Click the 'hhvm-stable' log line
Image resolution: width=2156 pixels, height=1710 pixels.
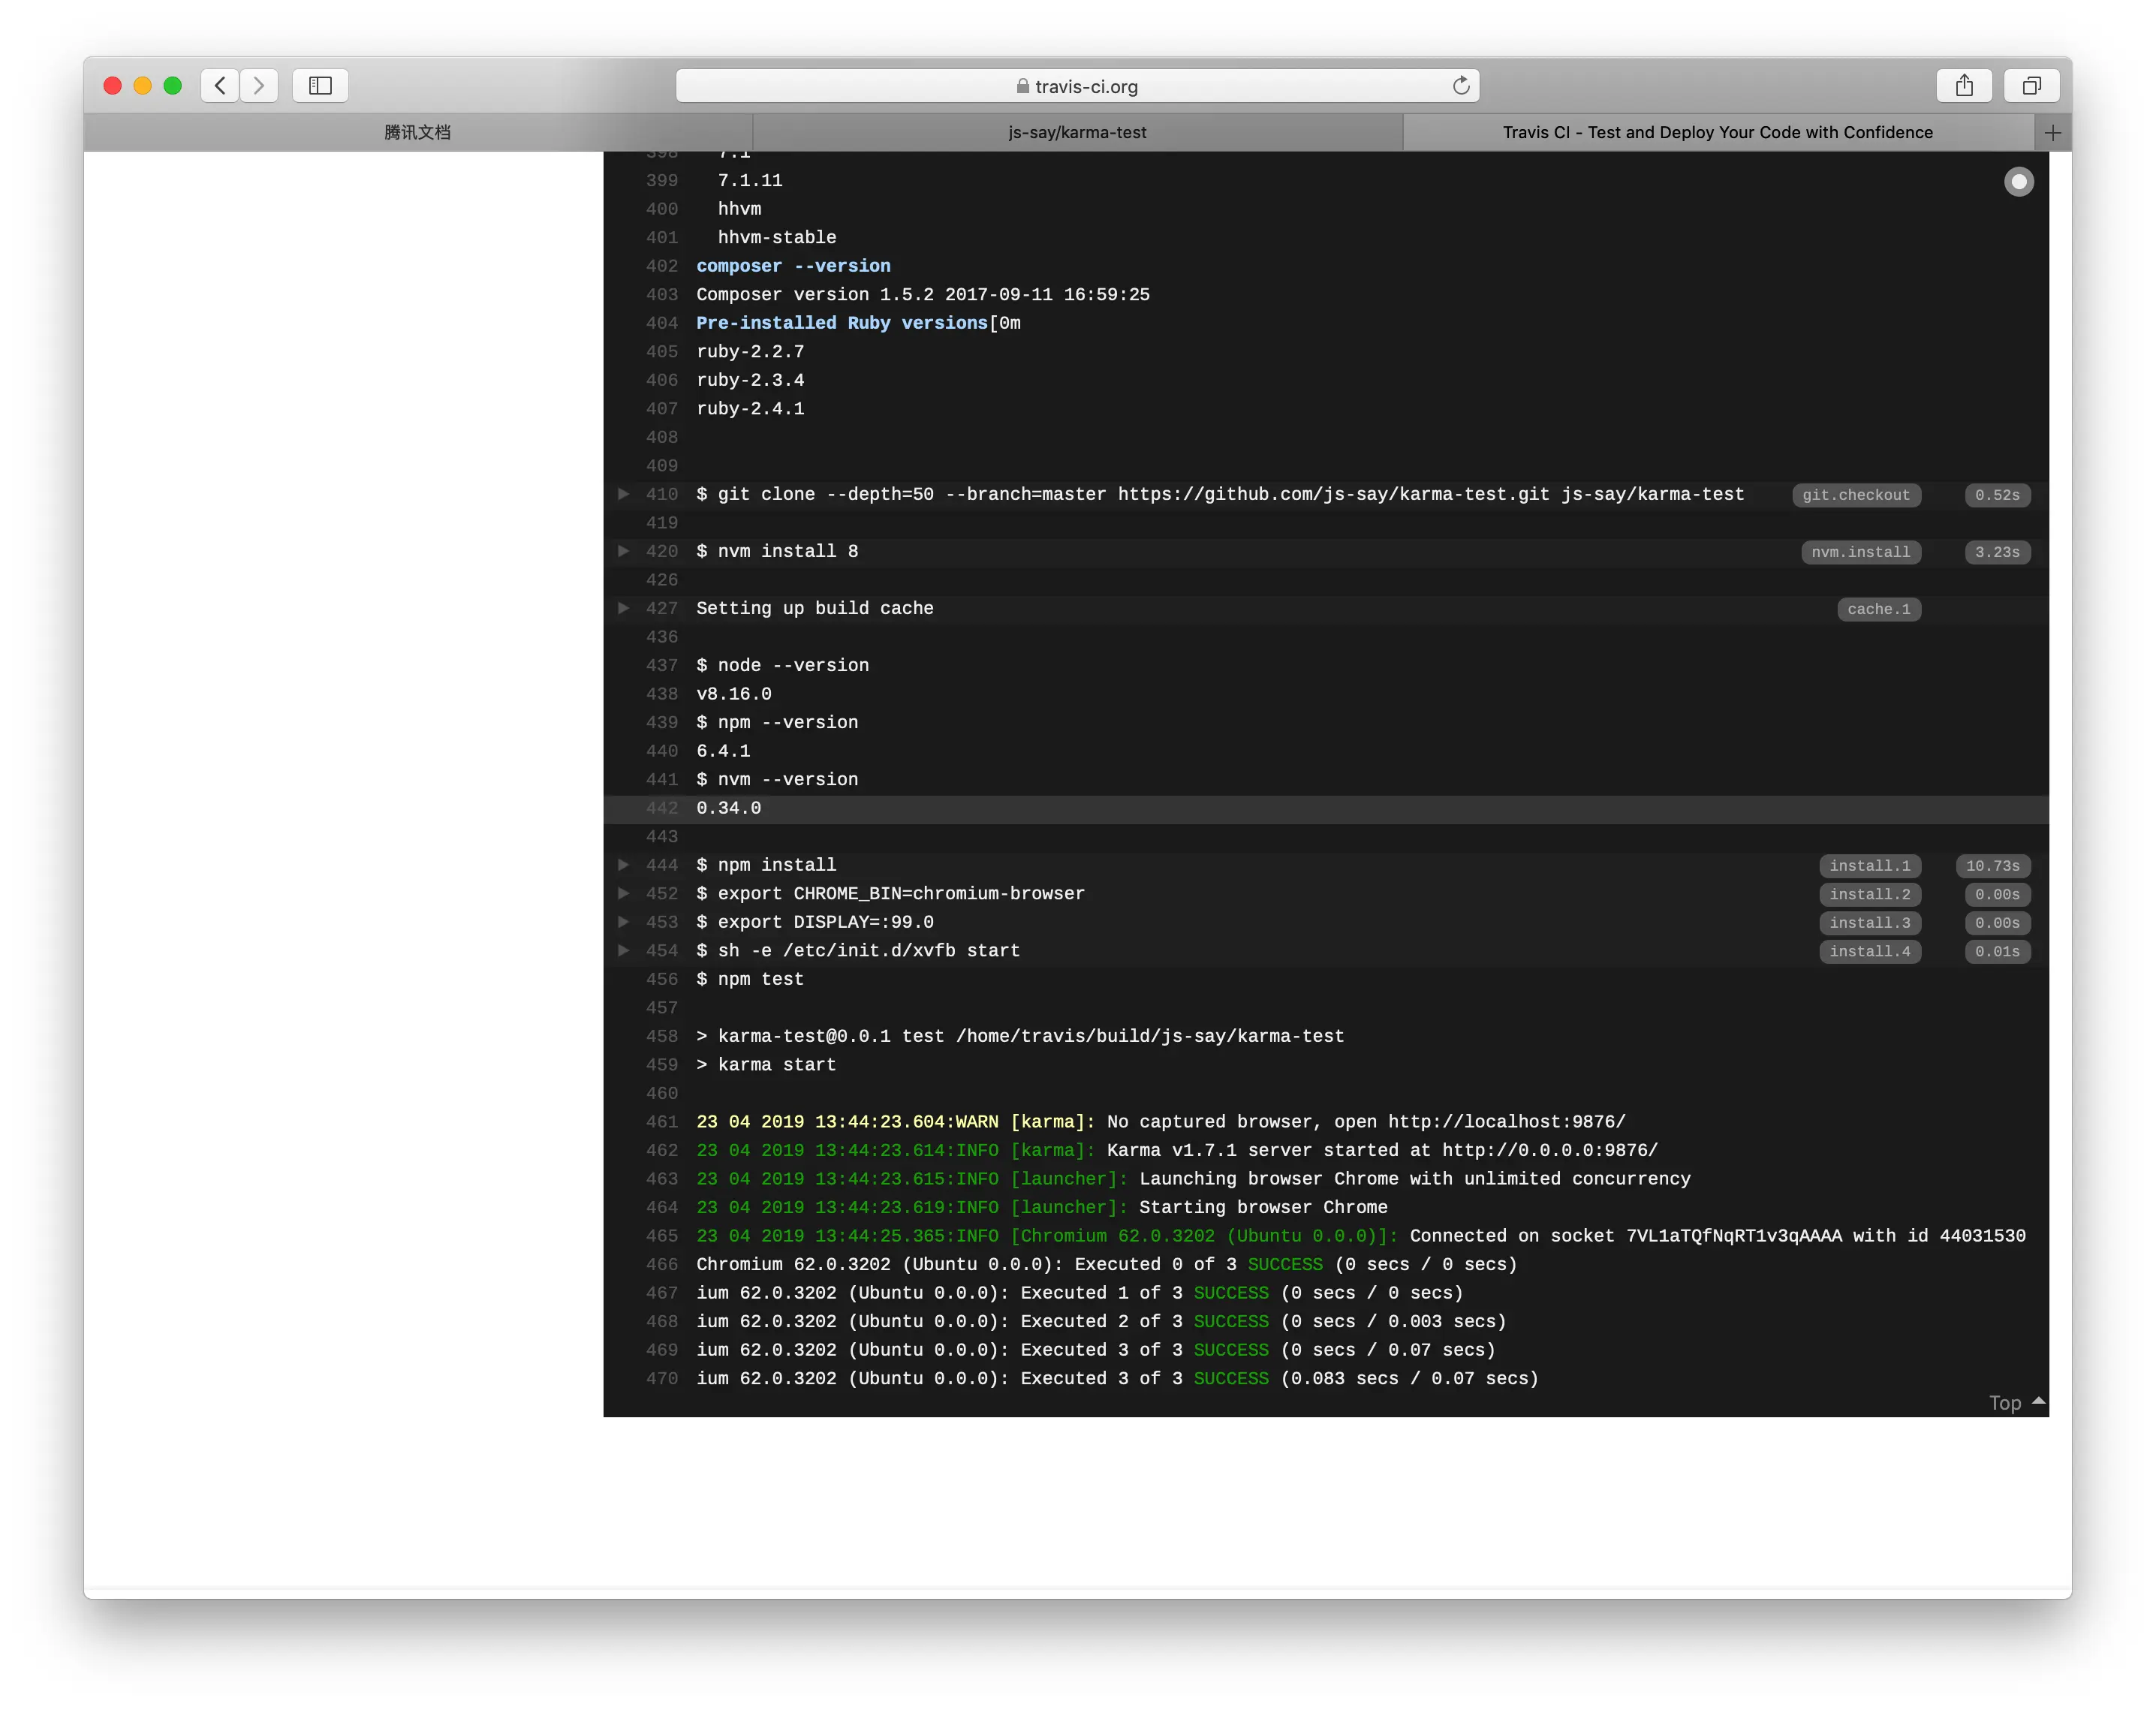777,237
